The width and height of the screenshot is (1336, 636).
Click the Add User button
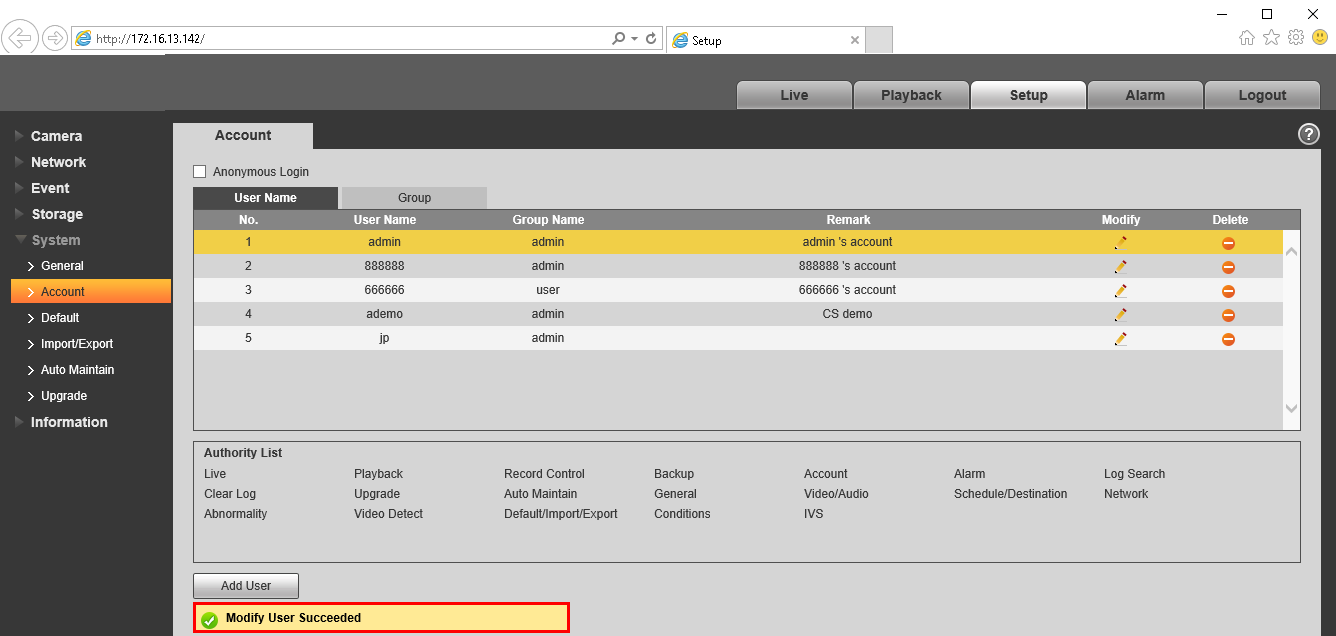[x=246, y=586]
